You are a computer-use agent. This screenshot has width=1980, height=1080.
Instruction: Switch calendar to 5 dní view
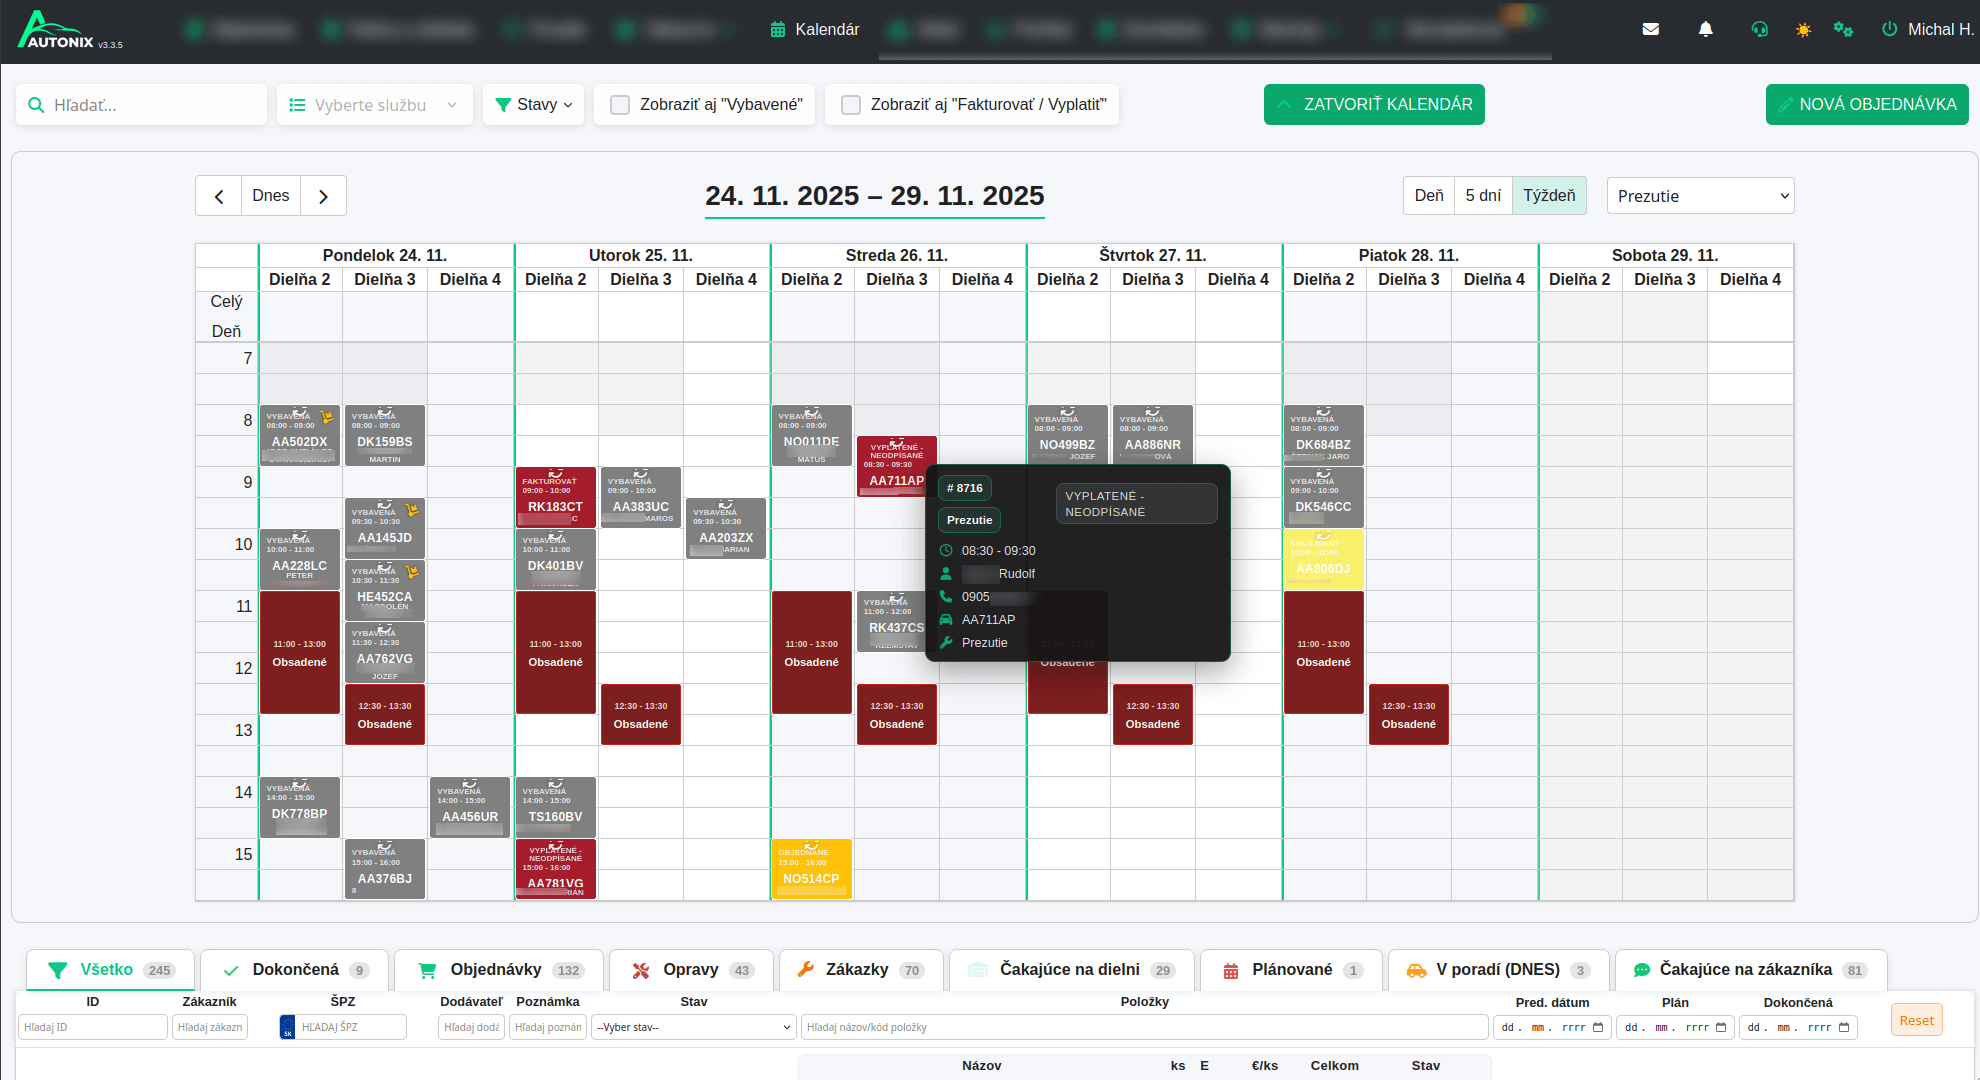[1482, 196]
